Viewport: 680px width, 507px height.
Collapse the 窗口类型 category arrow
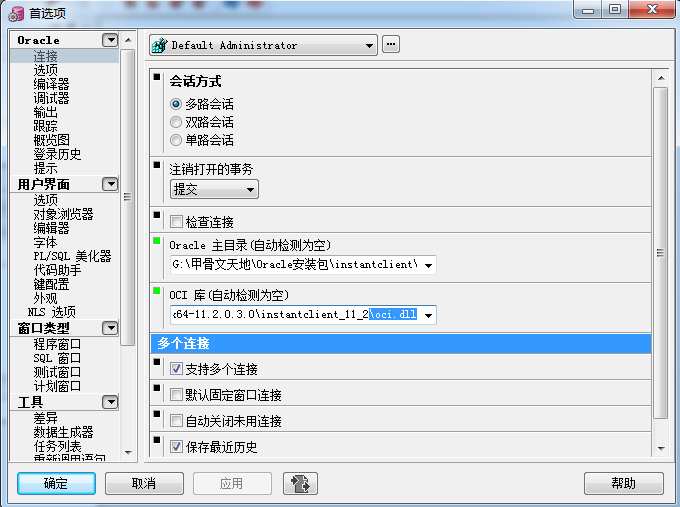tap(110, 328)
